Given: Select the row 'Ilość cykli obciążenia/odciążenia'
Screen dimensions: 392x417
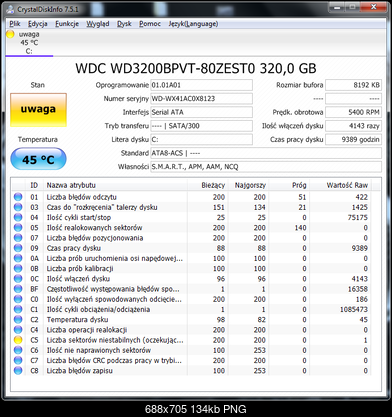Looking at the screenshot, I should tap(192, 309).
